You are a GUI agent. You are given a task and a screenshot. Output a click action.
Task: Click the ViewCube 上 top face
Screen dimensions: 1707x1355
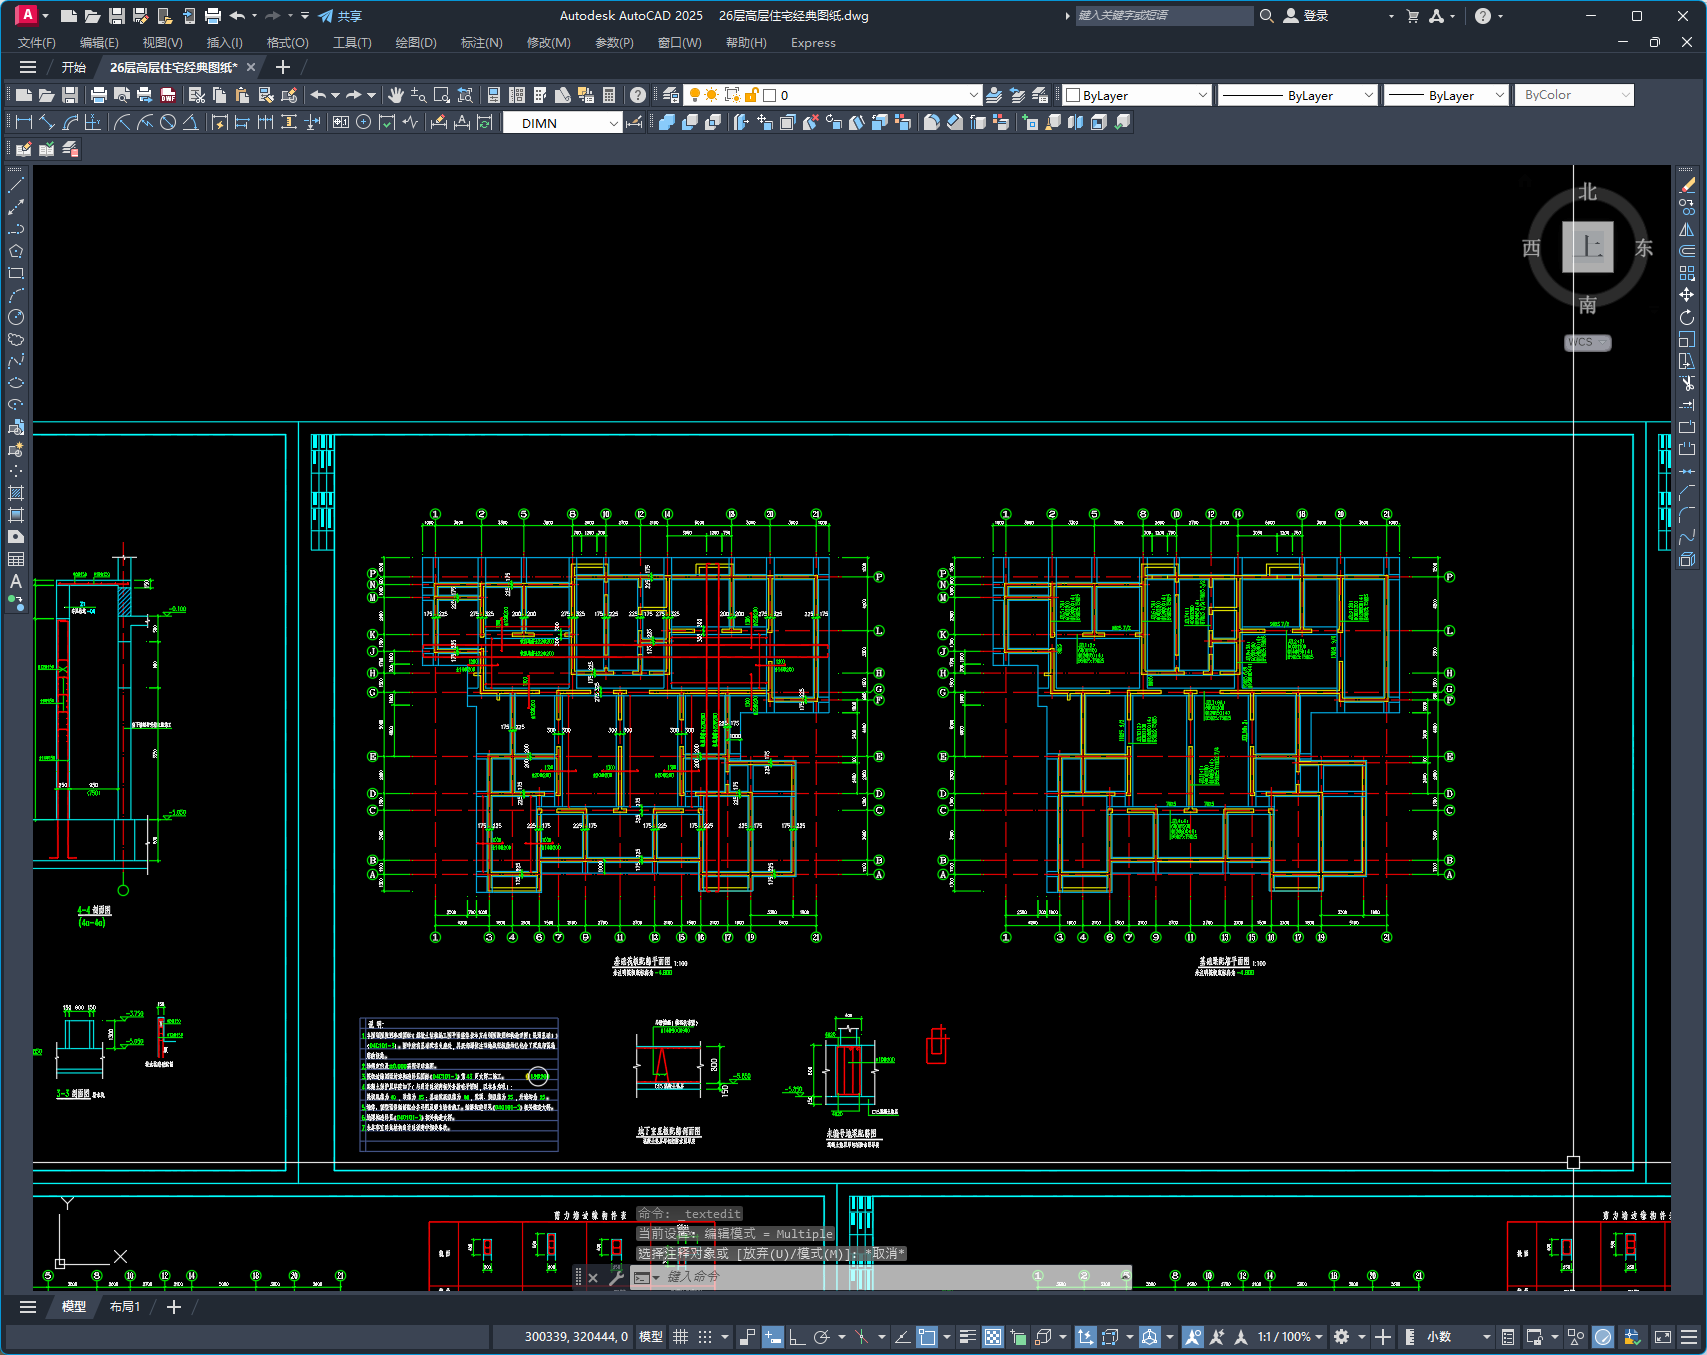click(1588, 246)
